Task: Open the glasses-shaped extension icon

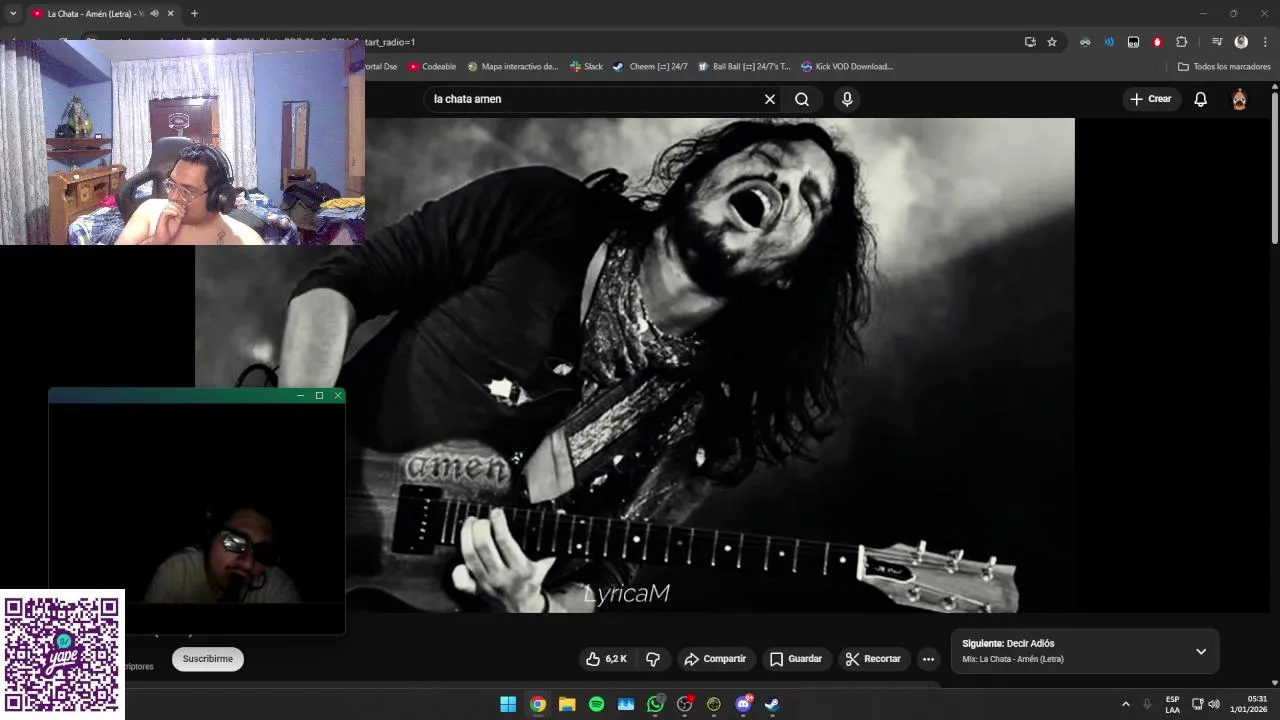Action: 1085,42
